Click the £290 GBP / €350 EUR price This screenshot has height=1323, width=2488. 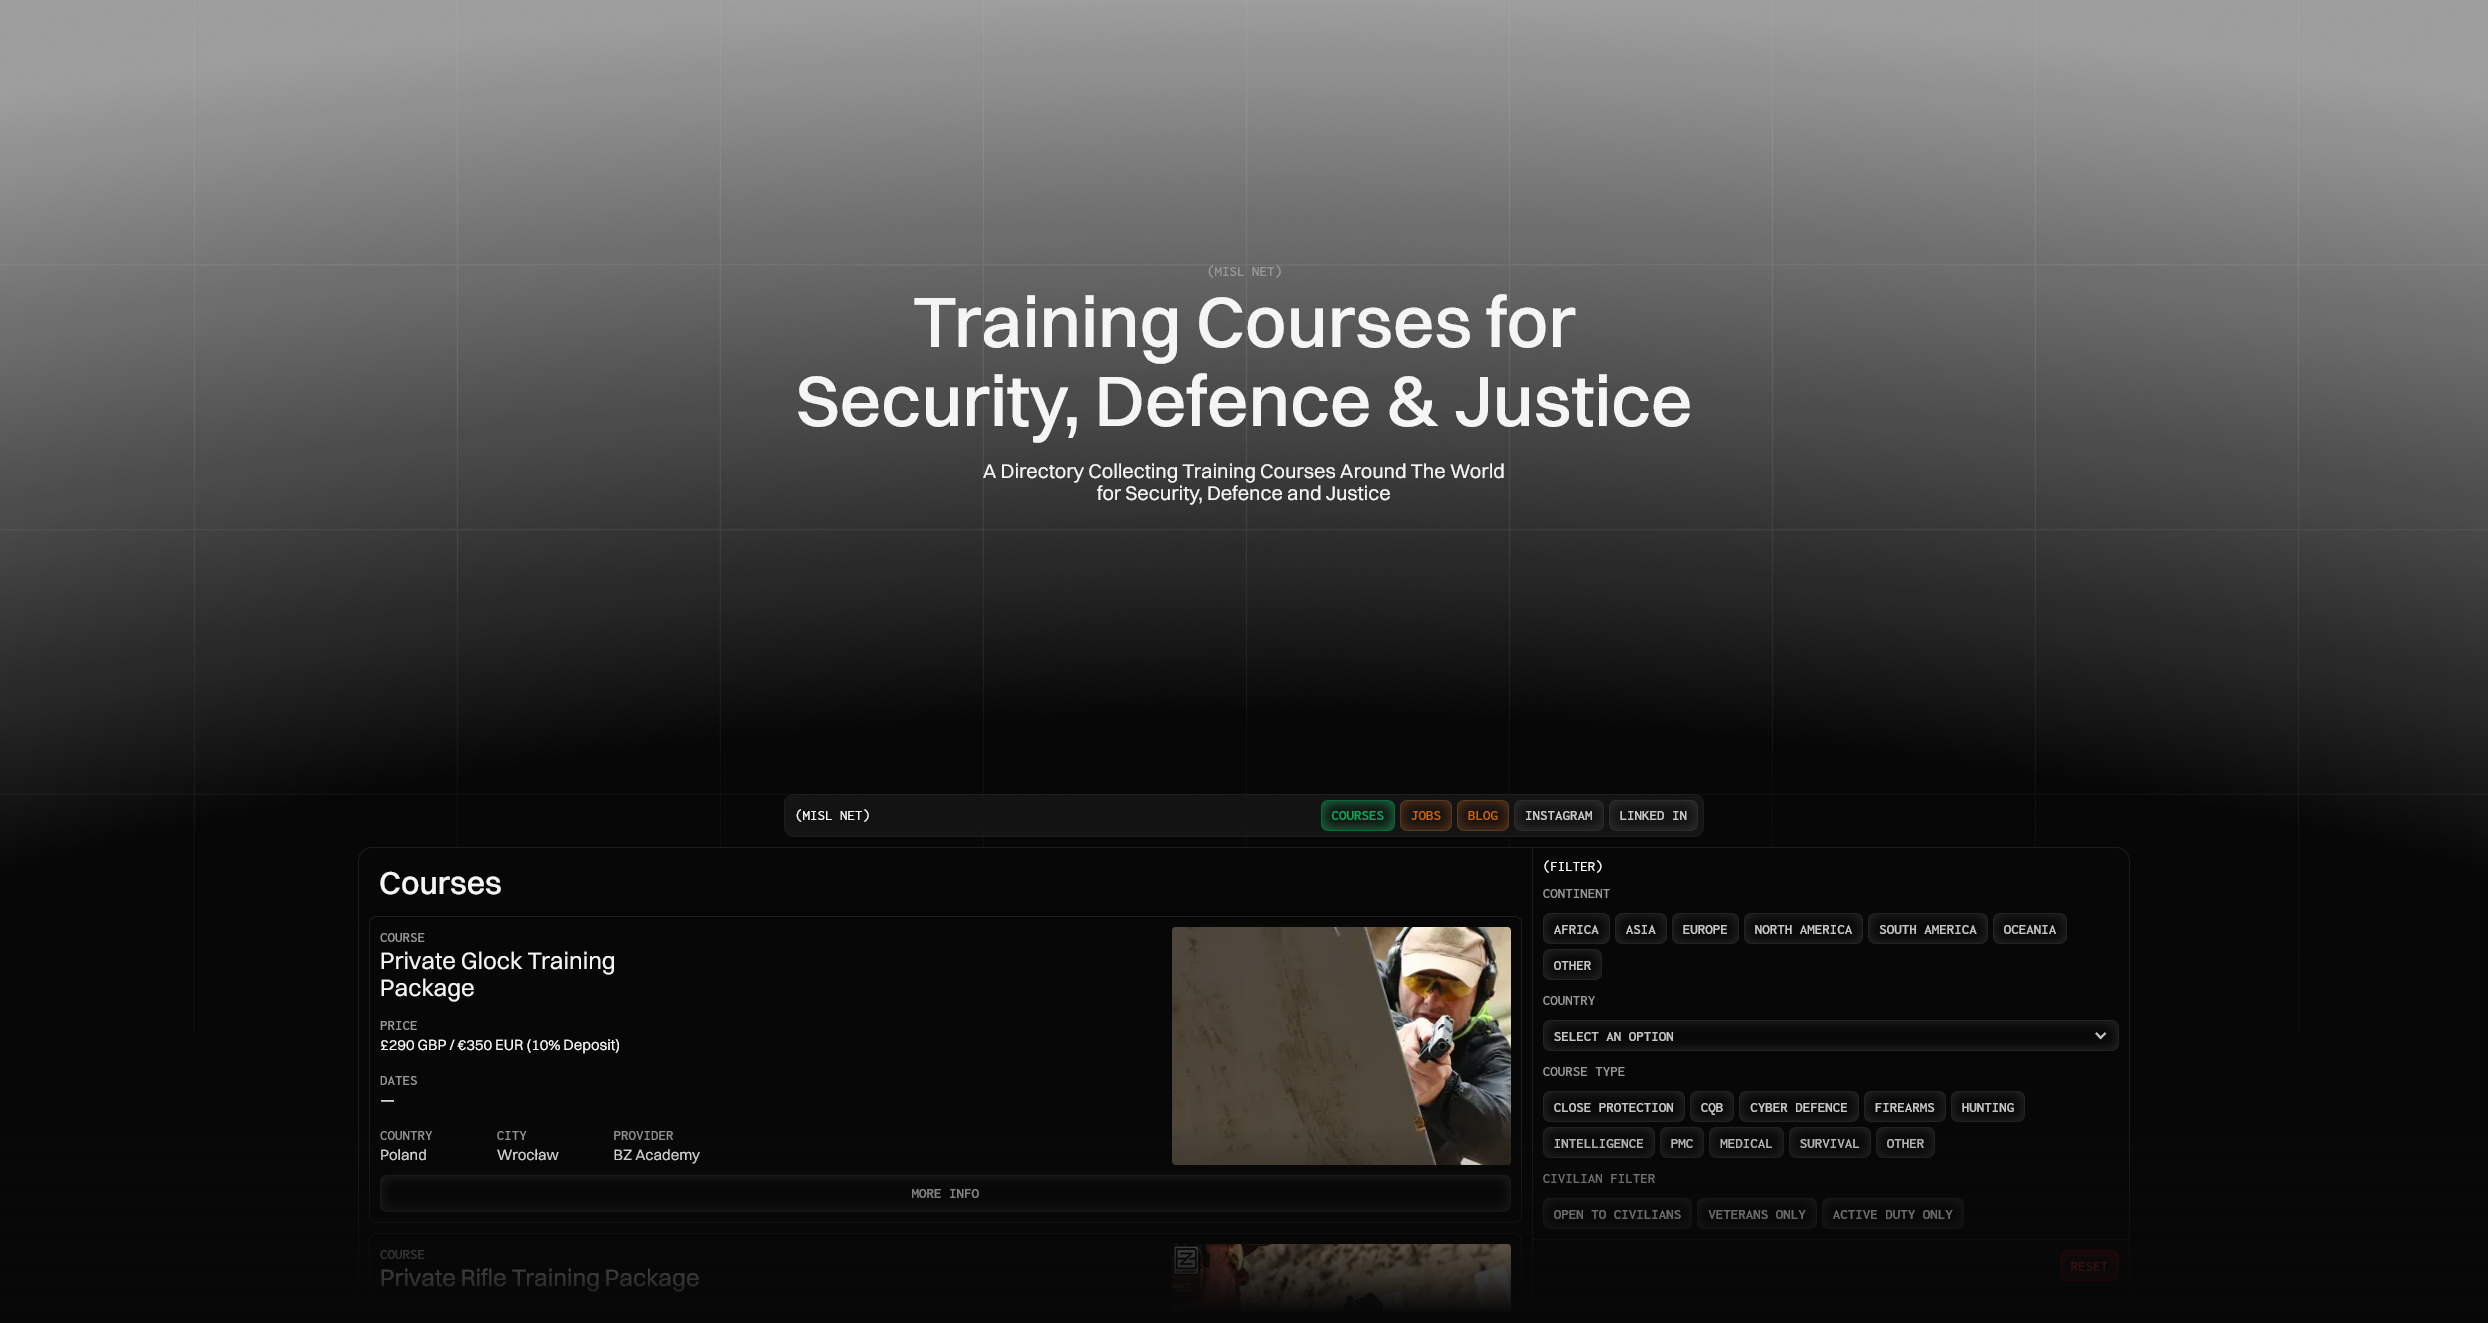click(x=499, y=1045)
